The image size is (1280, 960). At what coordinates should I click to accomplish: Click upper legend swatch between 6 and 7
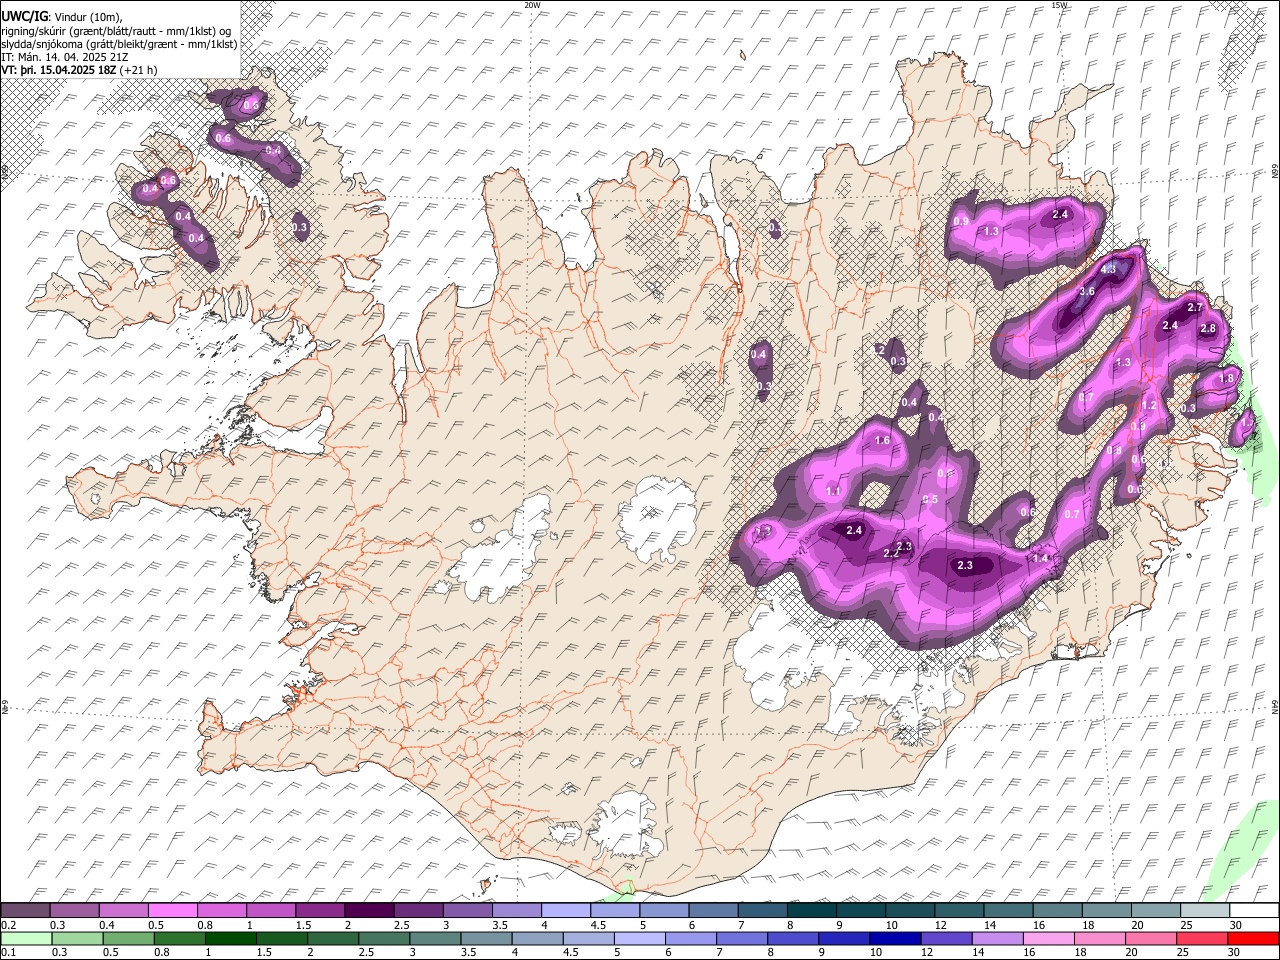click(713, 910)
